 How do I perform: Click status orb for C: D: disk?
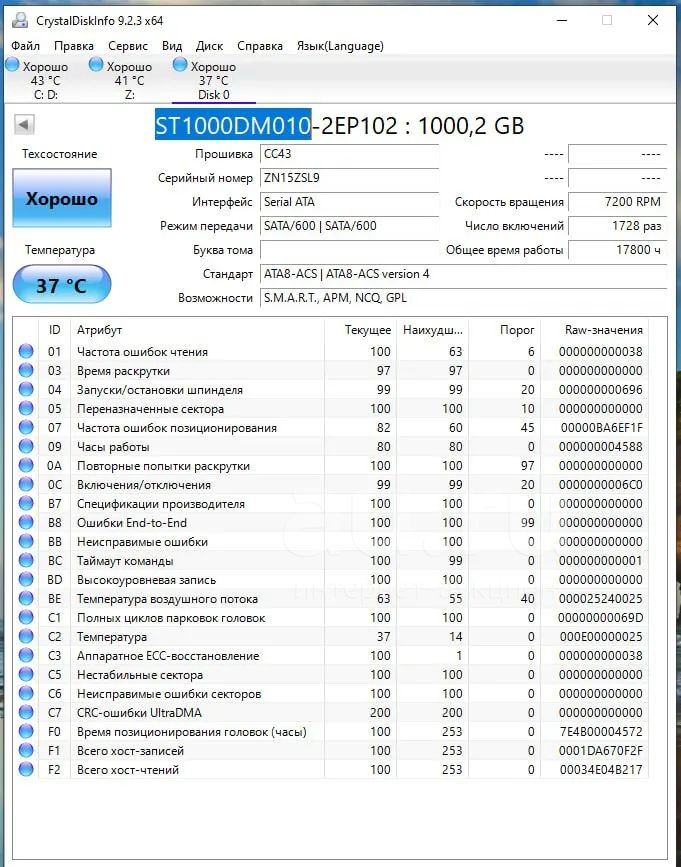point(12,65)
